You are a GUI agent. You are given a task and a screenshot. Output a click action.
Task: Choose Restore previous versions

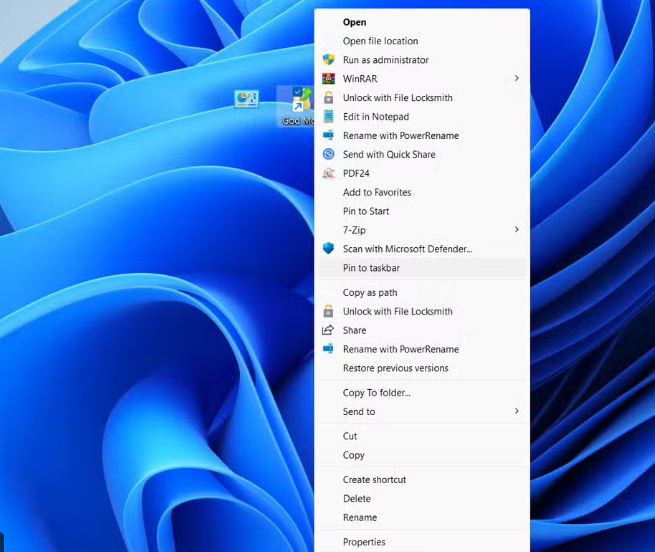pyautogui.click(x=395, y=368)
